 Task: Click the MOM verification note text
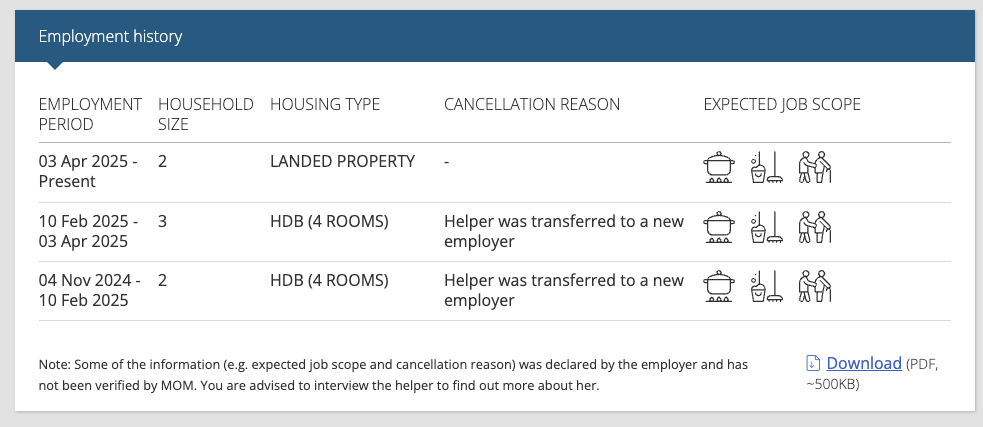[x=393, y=375]
